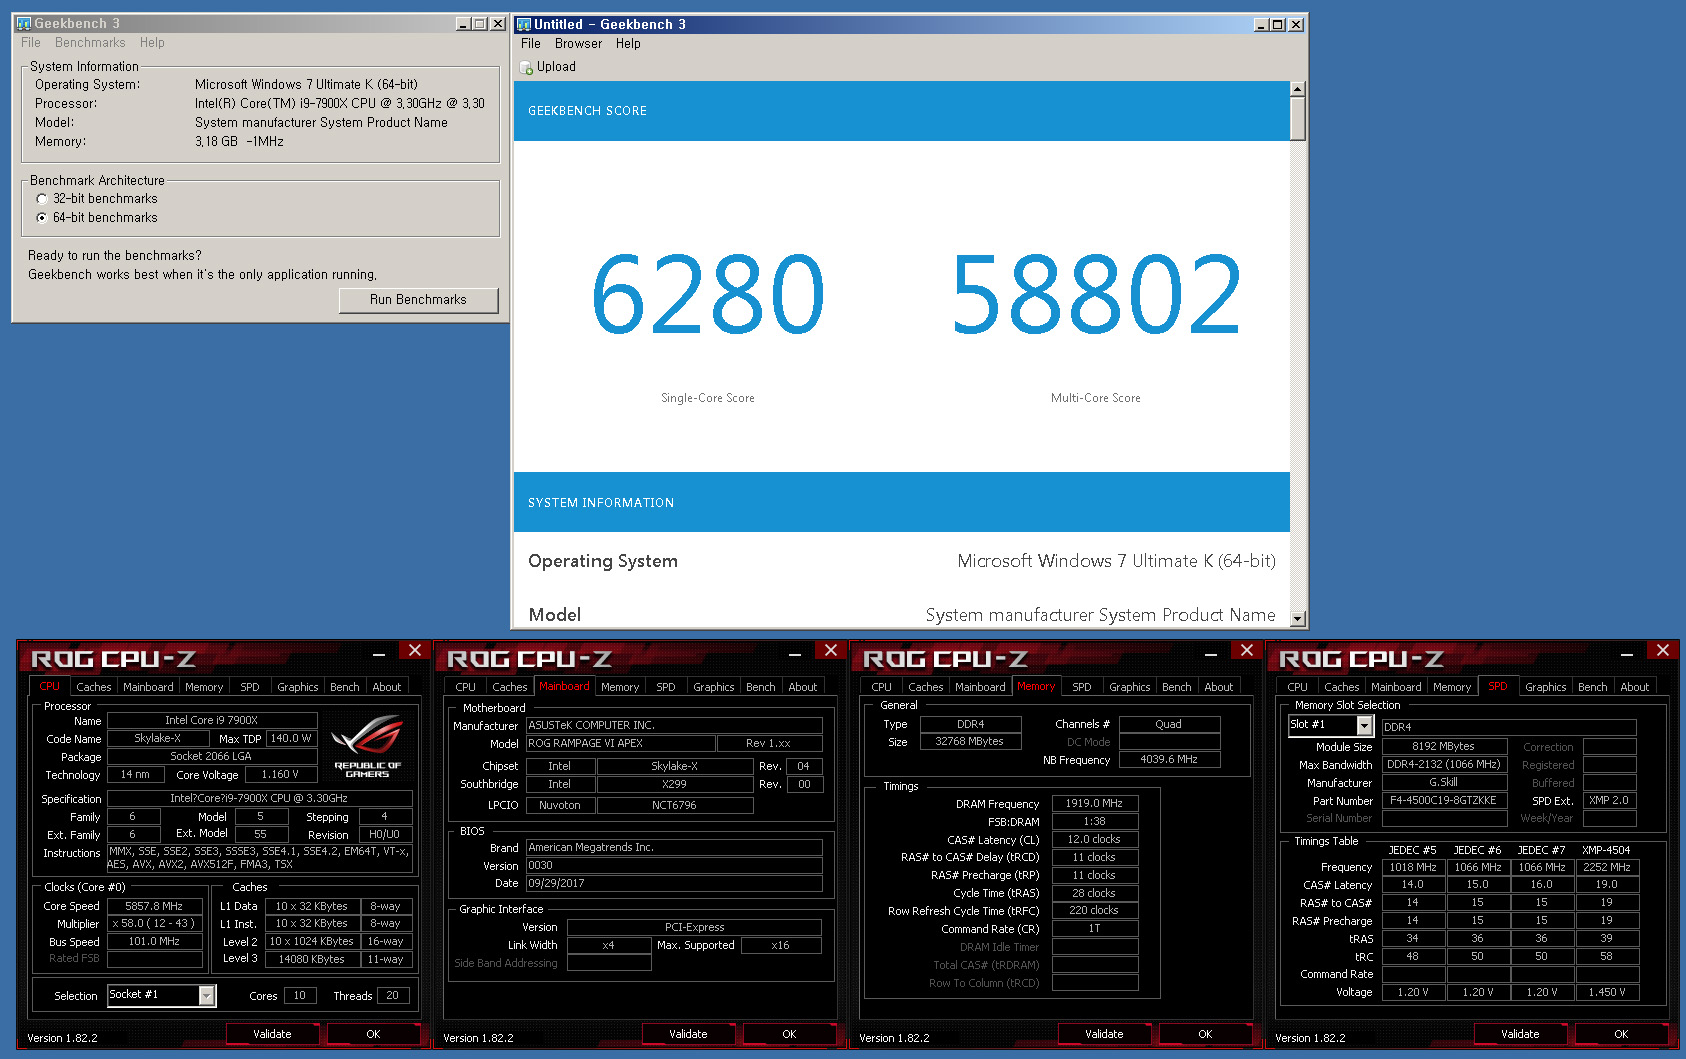Click the Memory Size field 32768 MBytes
The height and width of the screenshot is (1059, 1686).
click(x=970, y=742)
